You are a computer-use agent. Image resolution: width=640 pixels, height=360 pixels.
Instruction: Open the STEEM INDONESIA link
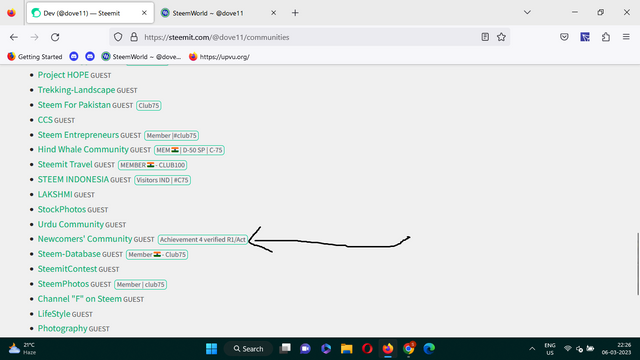tap(73, 180)
